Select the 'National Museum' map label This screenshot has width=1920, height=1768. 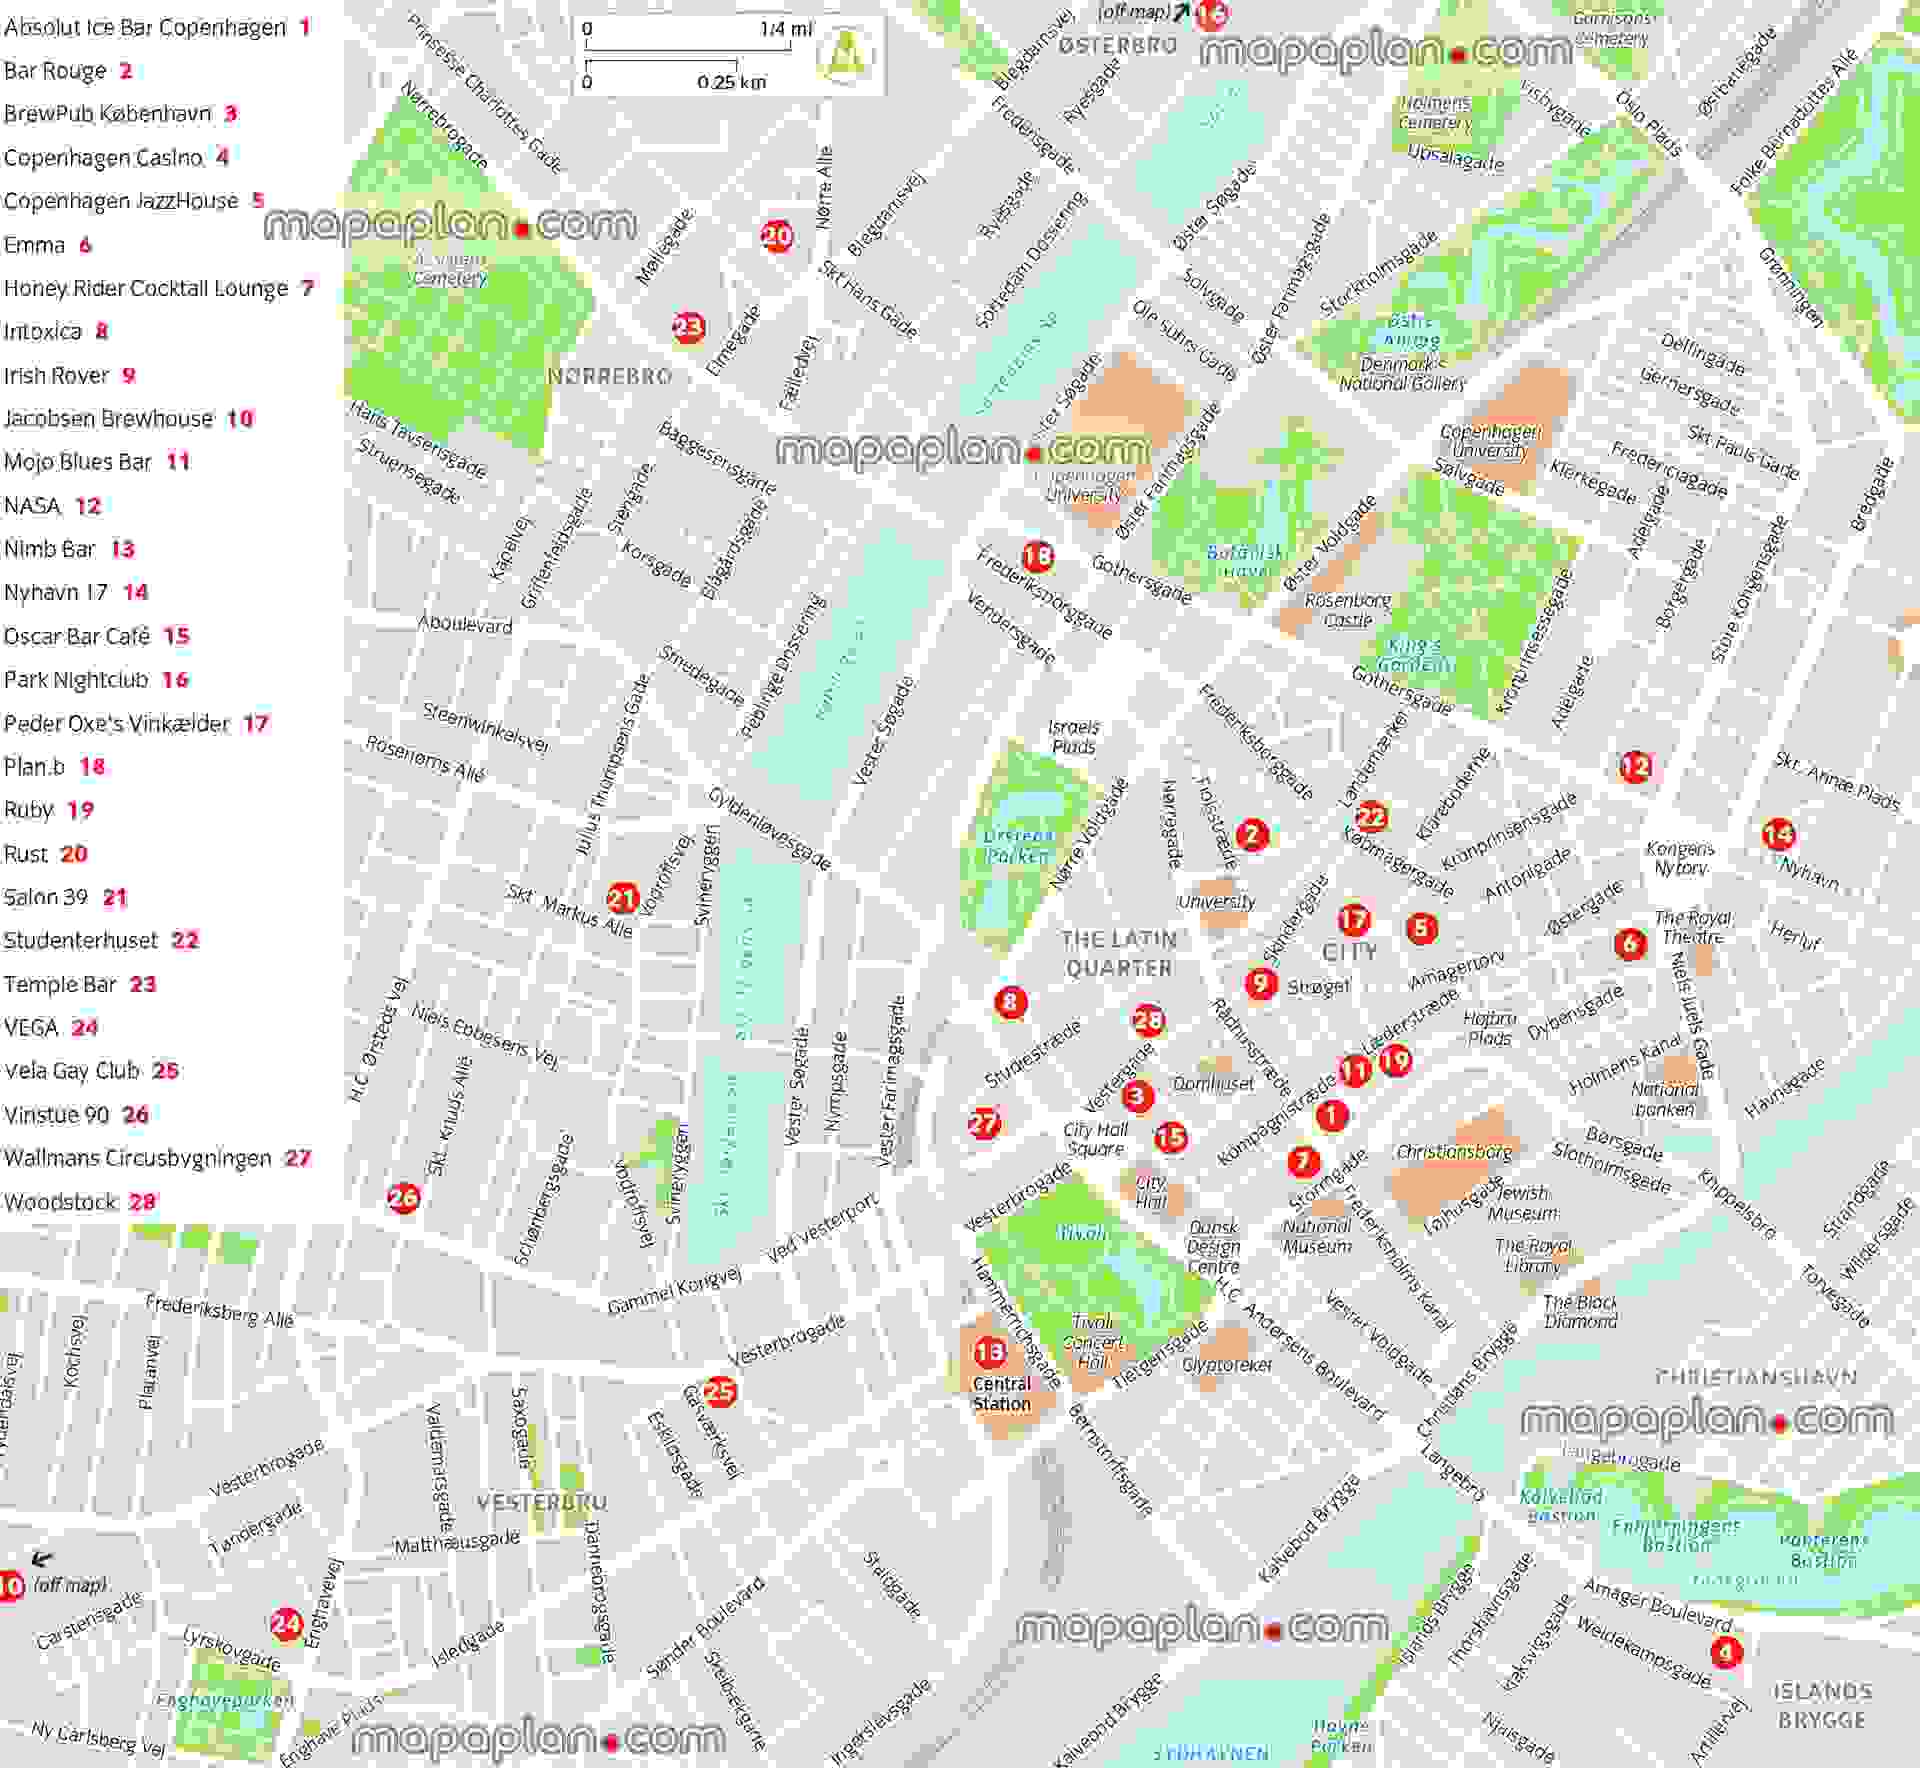[1317, 1236]
